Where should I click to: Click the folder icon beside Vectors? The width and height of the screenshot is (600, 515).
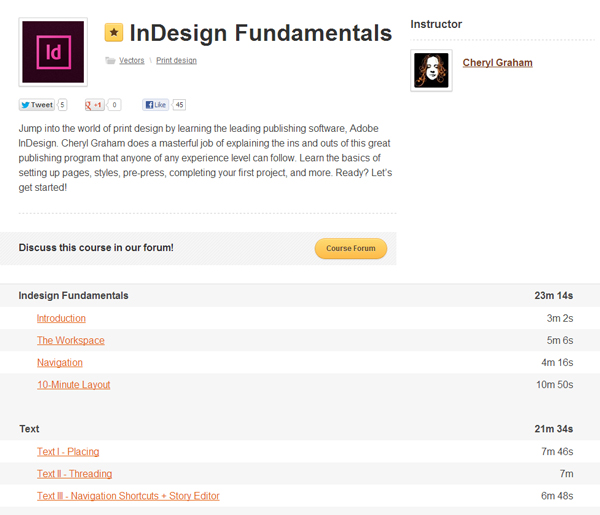point(109,60)
